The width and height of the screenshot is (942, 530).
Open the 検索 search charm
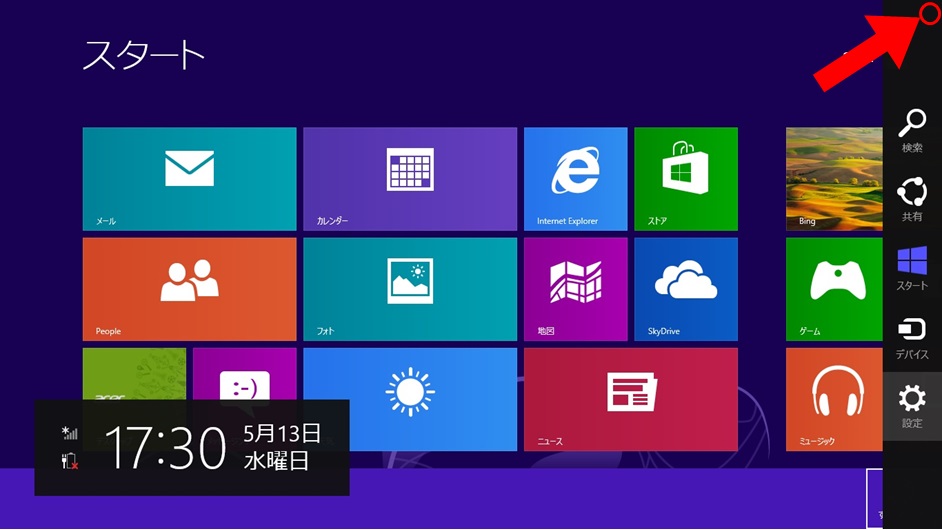click(912, 130)
